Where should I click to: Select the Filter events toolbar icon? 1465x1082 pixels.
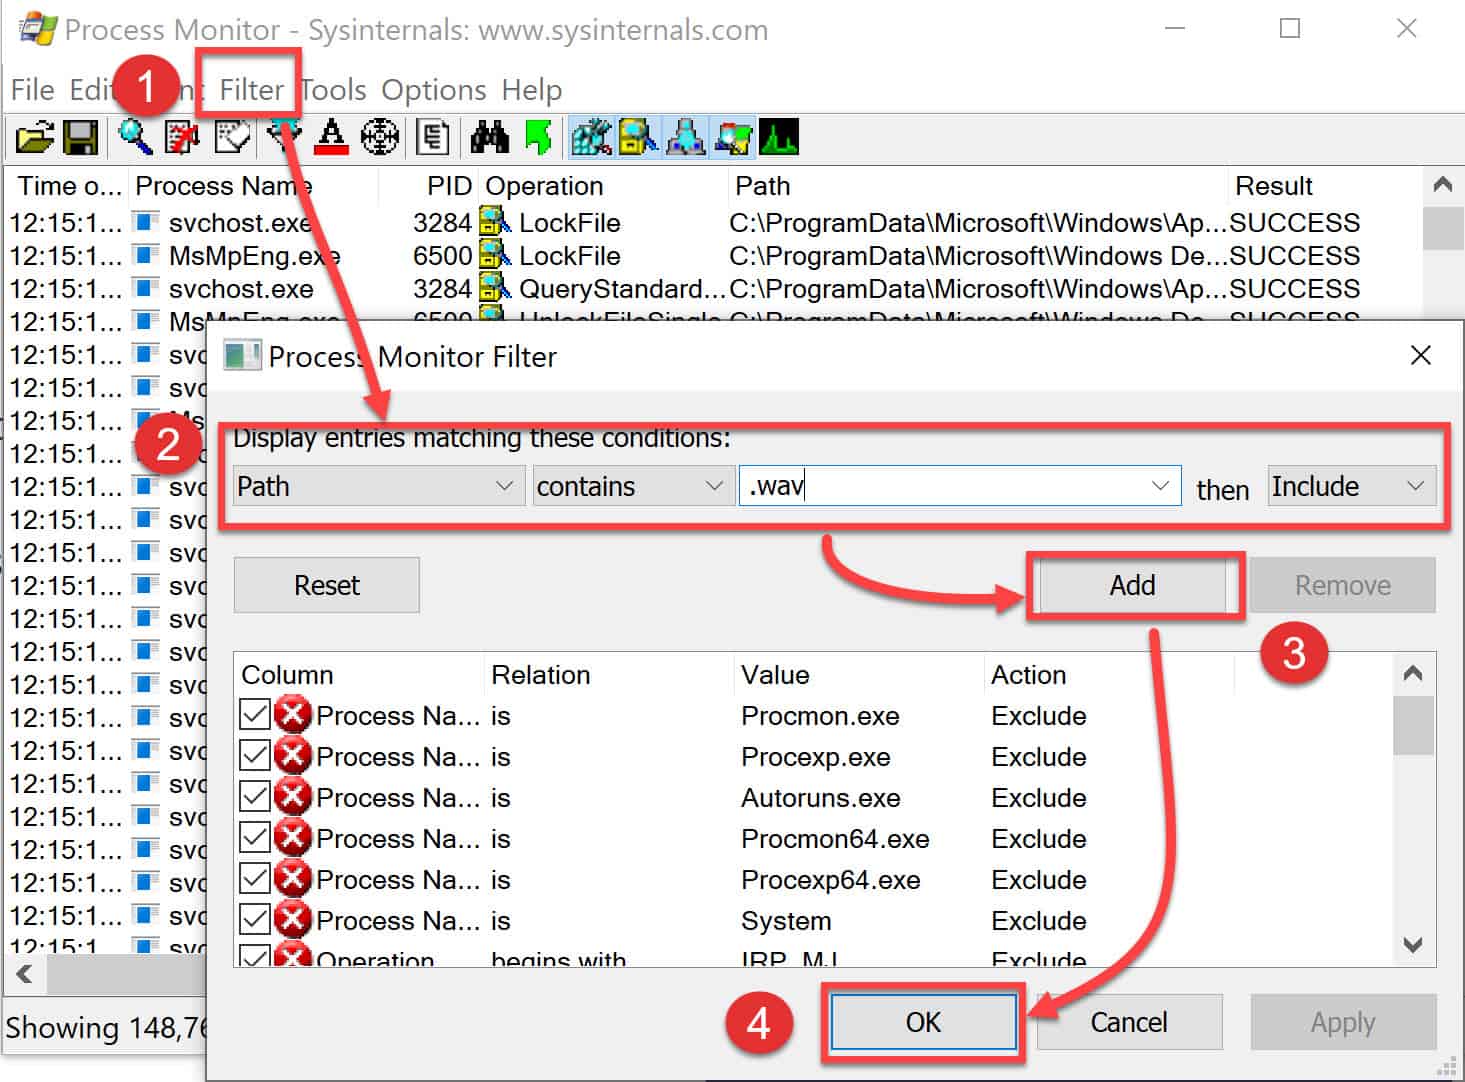point(282,137)
